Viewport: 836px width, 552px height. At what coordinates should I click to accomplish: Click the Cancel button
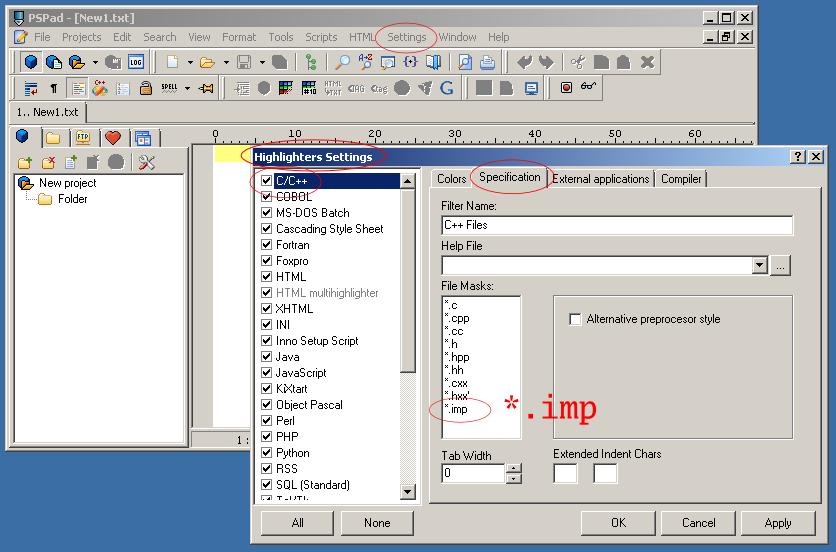click(698, 523)
